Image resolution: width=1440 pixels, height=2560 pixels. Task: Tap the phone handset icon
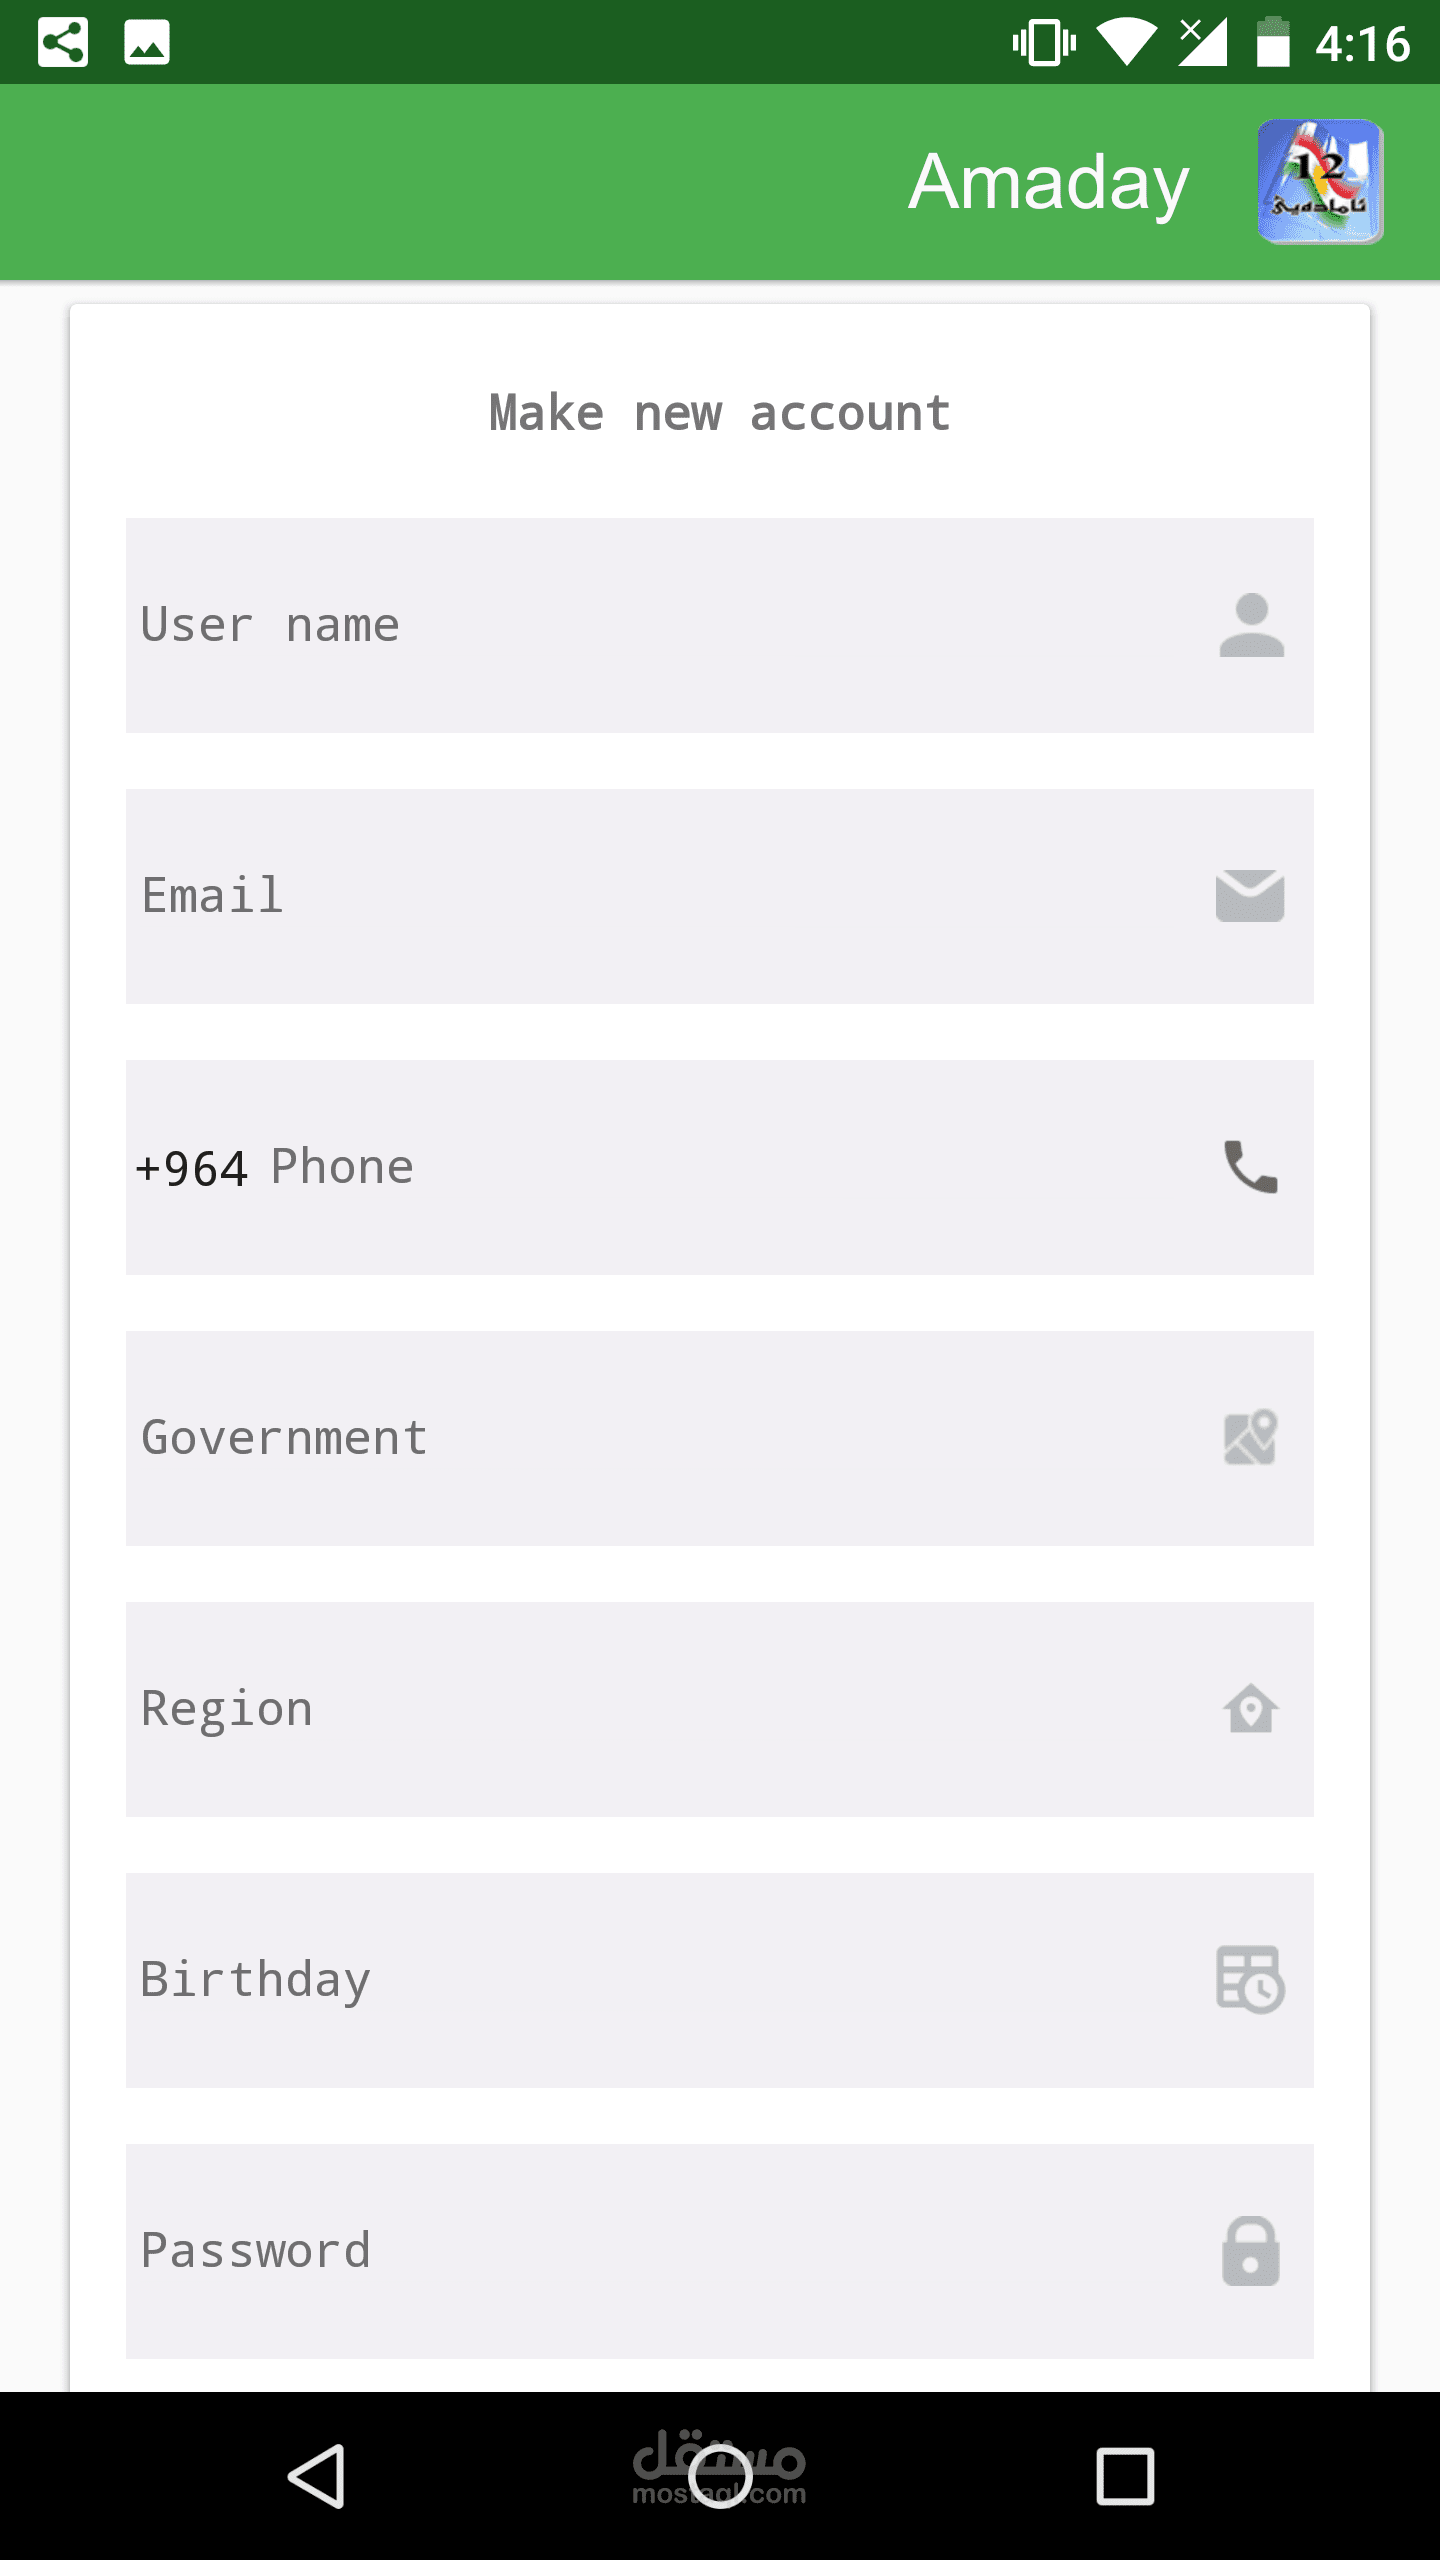tap(1250, 1167)
